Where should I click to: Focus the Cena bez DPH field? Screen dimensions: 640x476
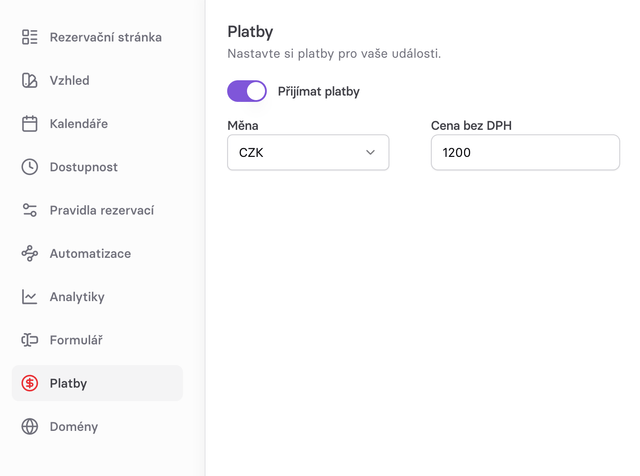pos(525,153)
